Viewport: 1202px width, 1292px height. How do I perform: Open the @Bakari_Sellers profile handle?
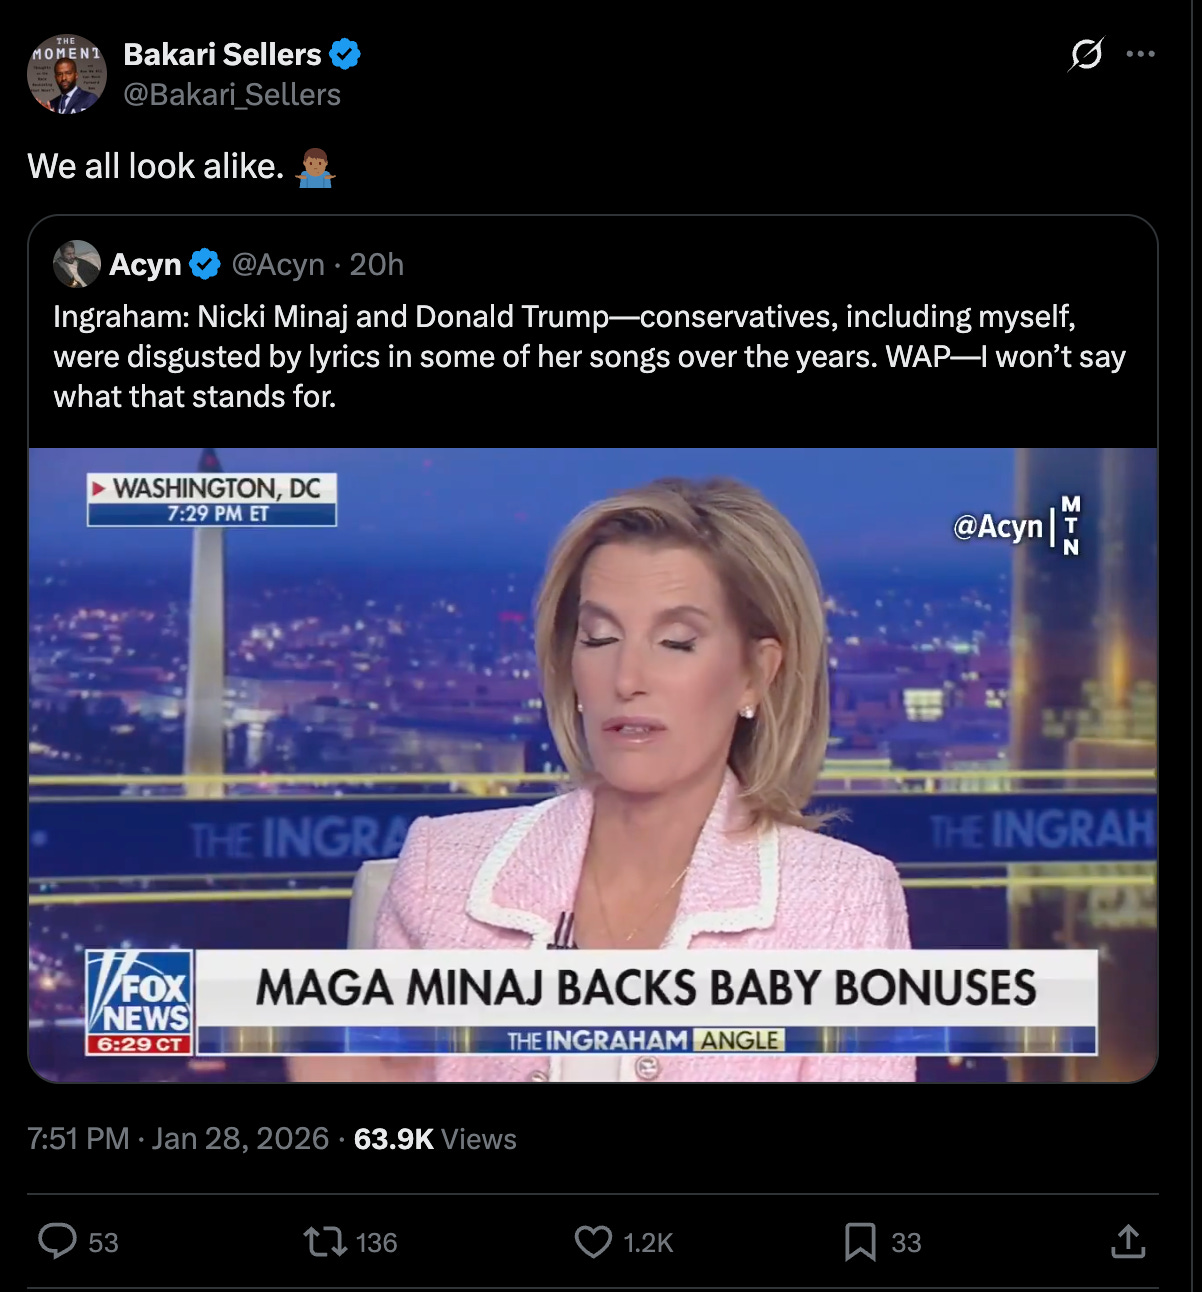point(230,93)
